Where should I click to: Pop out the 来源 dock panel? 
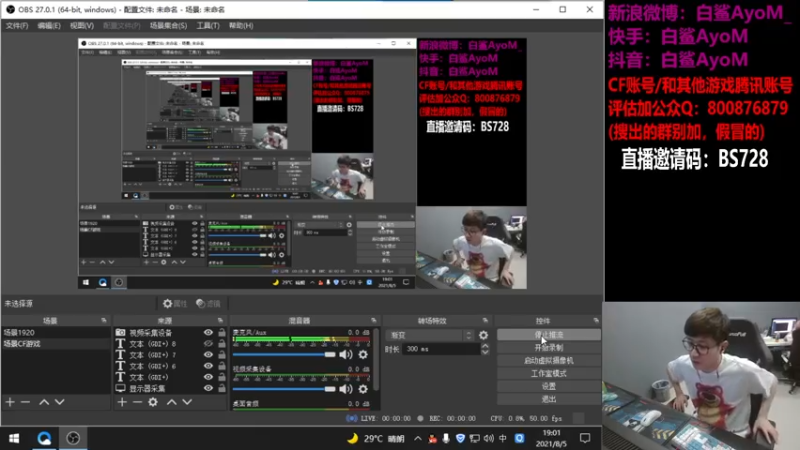pyautogui.click(x=220, y=320)
